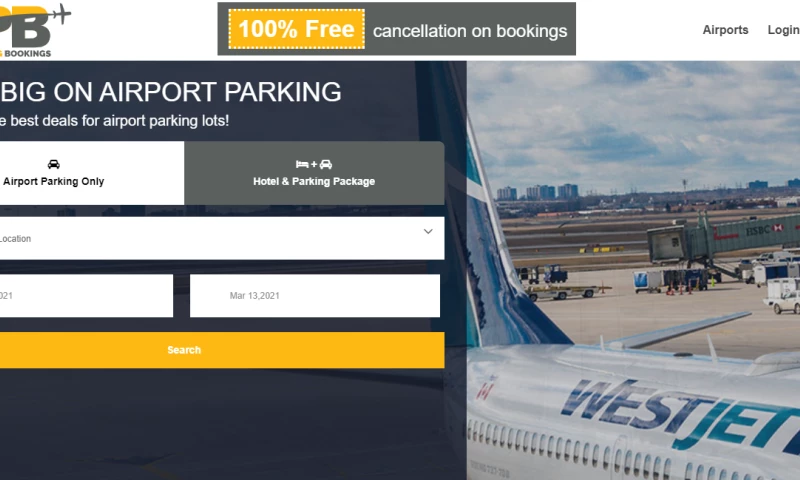Image resolution: width=800 pixels, height=480 pixels.
Task: Open the Mar 13,2021 date picker
Action: pyautogui.click(x=315, y=296)
